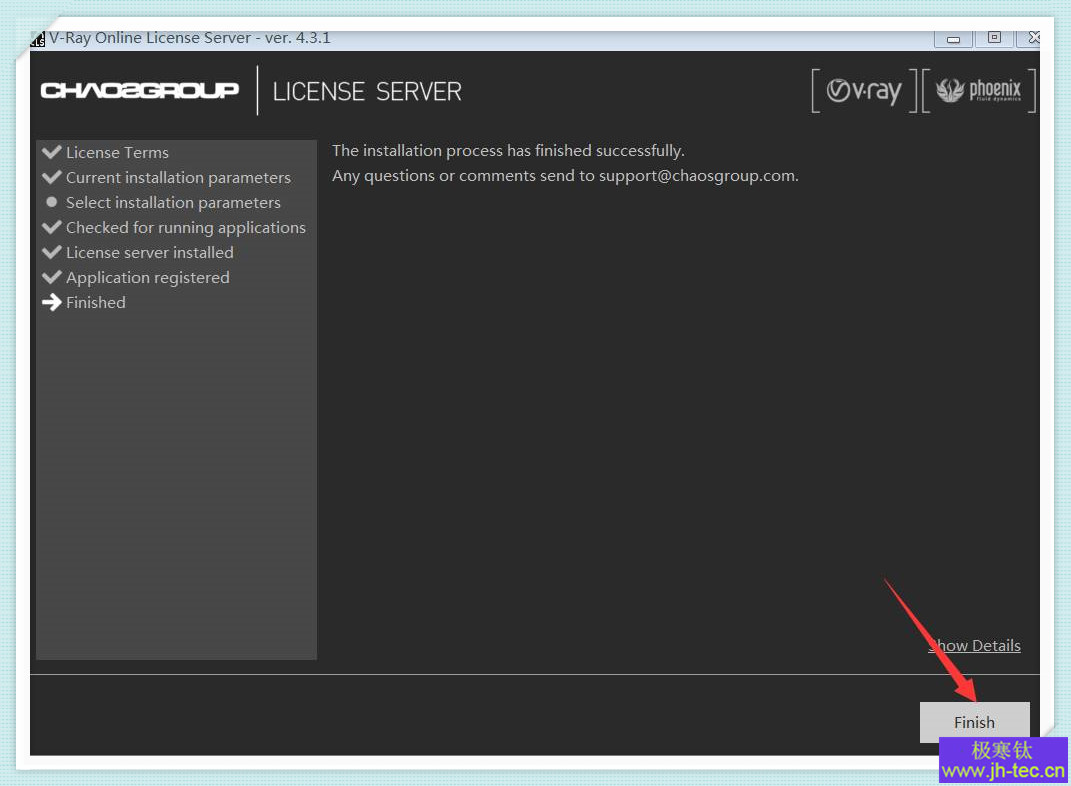The image size is (1071, 786).
Task: Click the checkmark beside Checked for running applications
Action: (x=52, y=227)
